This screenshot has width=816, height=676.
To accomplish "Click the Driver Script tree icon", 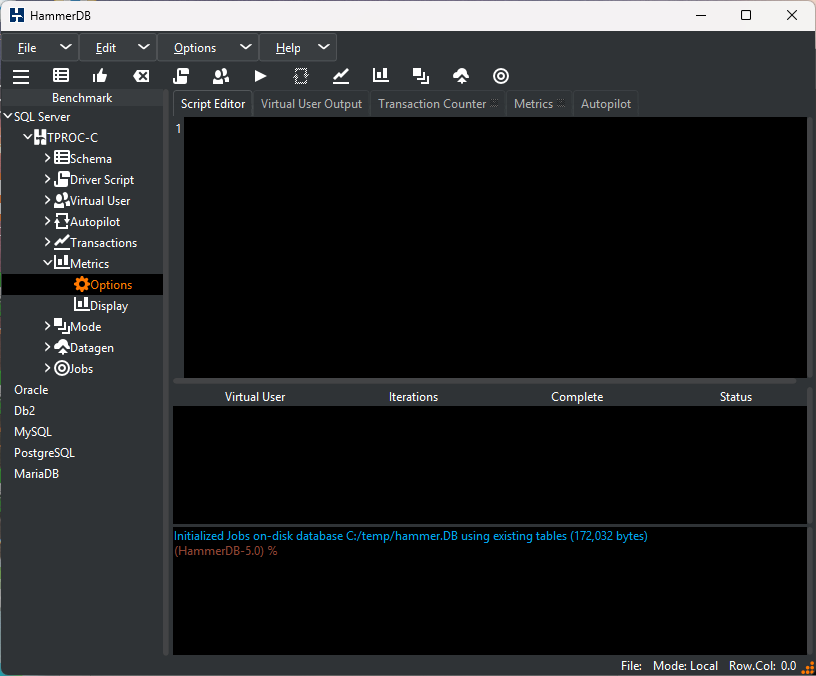I will tap(62, 179).
